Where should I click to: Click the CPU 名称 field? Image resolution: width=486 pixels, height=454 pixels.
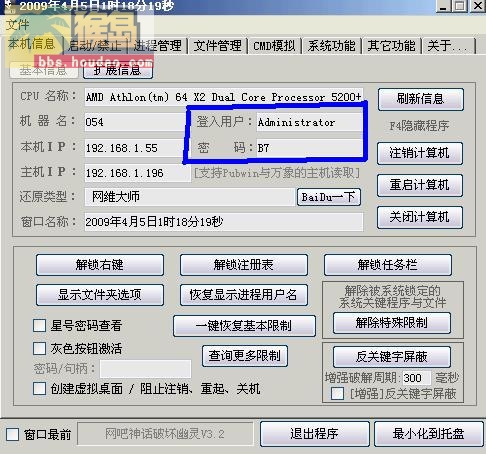click(x=224, y=97)
